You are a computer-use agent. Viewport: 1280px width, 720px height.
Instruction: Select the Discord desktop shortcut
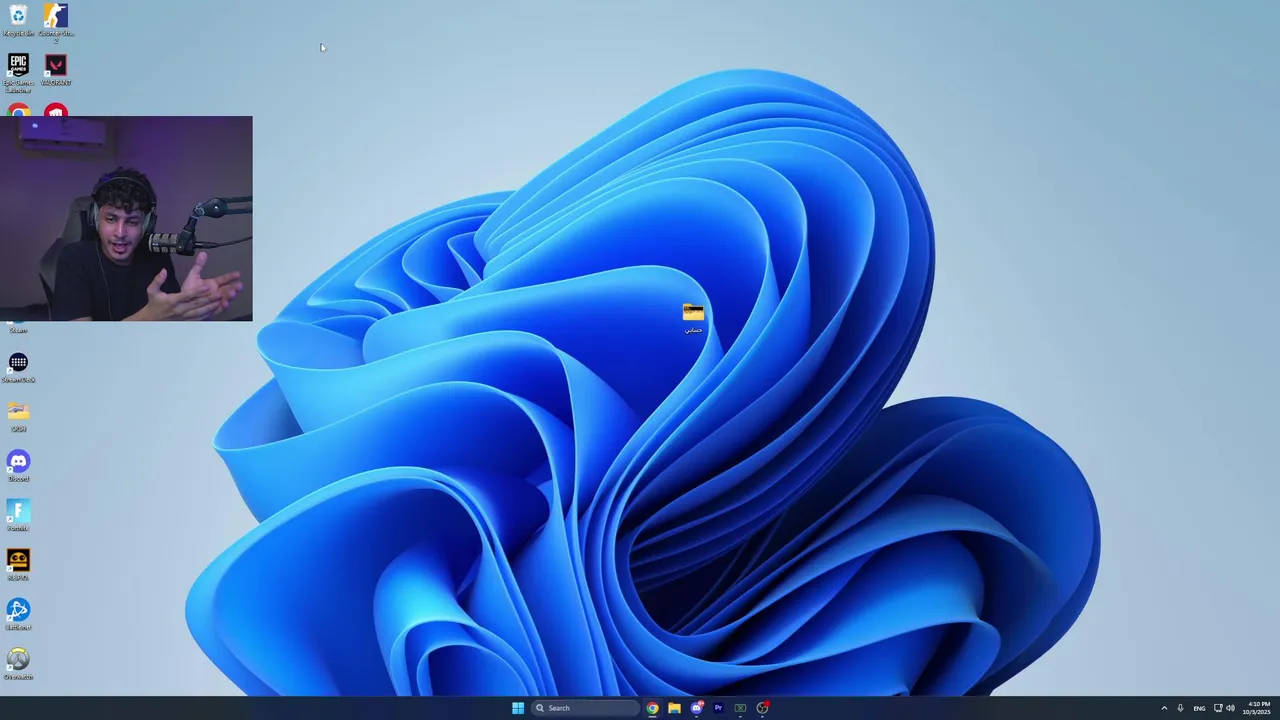pos(18,466)
